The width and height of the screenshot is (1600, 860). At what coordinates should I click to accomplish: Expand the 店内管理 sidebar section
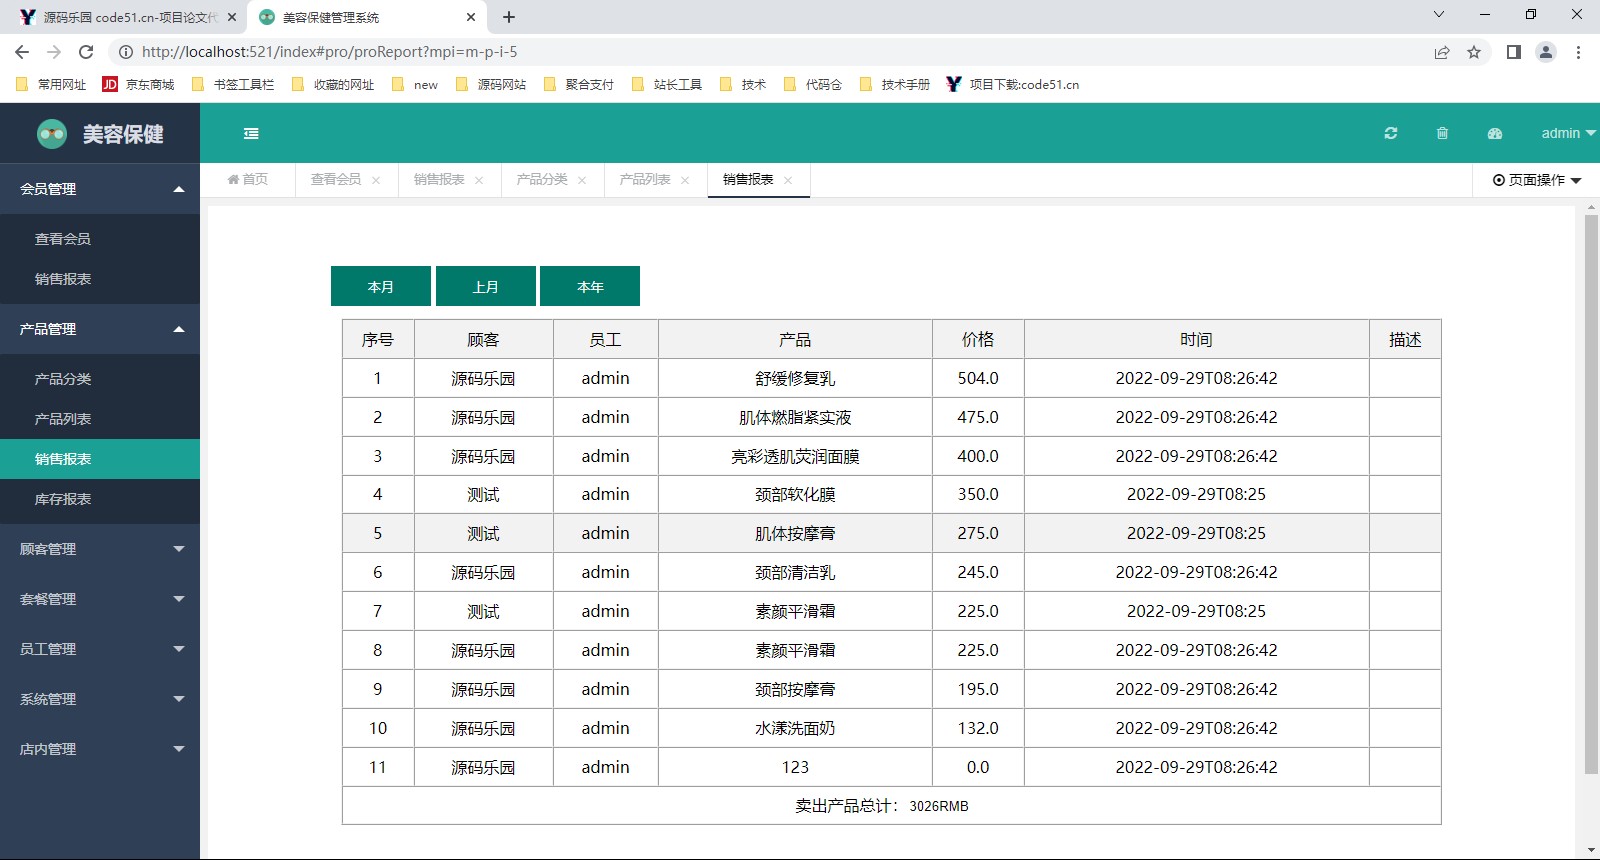click(100, 749)
